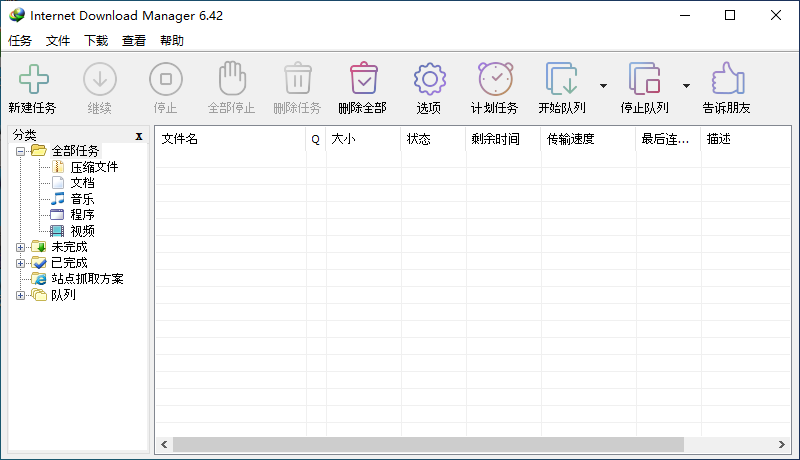Screen dimensions: 800x460
Task: Click the 开始队列 (Start Queue) icon
Action: click(561, 79)
